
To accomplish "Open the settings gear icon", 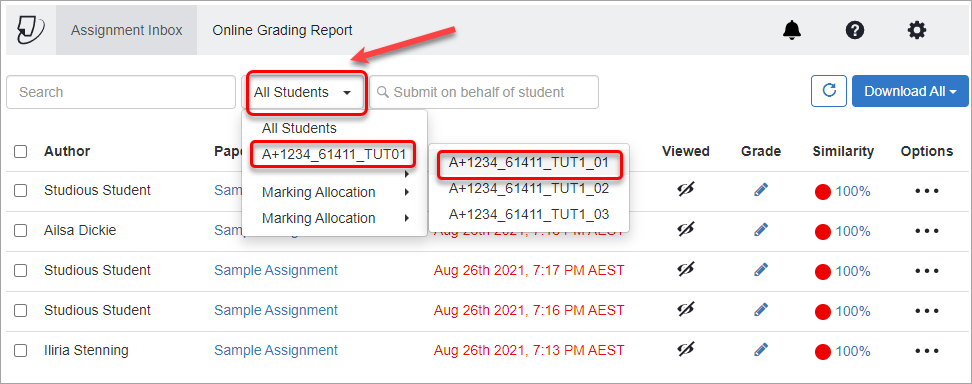I will (x=917, y=30).
